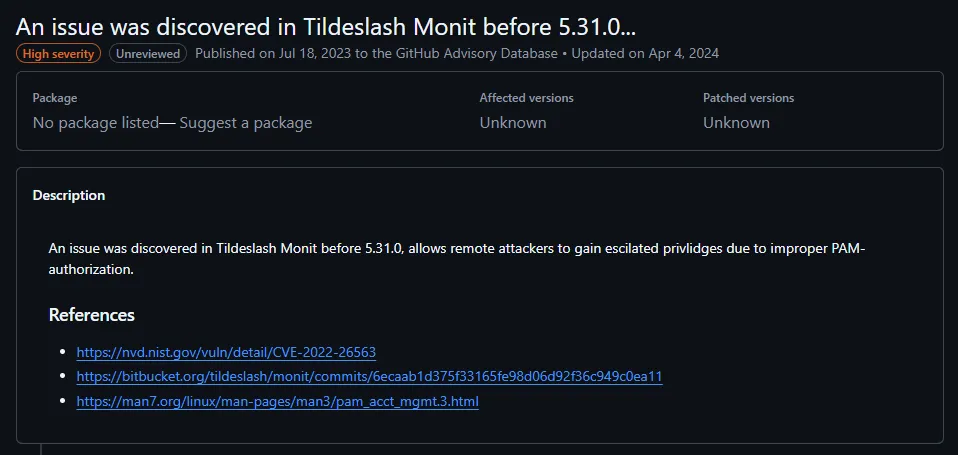Screen dimensions: 958x455
Task: Click 'remote attackers' in the description text
Action: [497, 248]
